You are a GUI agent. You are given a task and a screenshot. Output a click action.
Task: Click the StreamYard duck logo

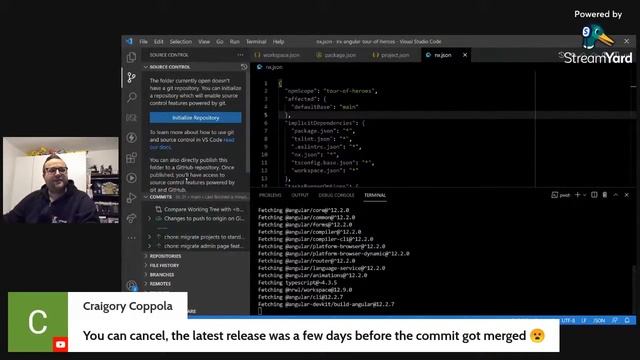tap(598, 37)
